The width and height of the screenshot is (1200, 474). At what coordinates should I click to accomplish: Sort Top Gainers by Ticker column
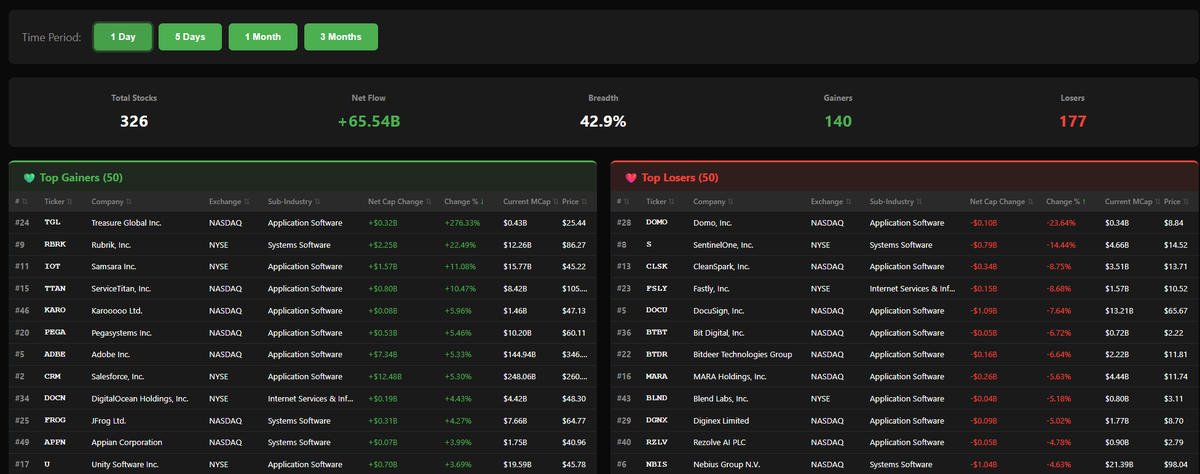(59, 201)
